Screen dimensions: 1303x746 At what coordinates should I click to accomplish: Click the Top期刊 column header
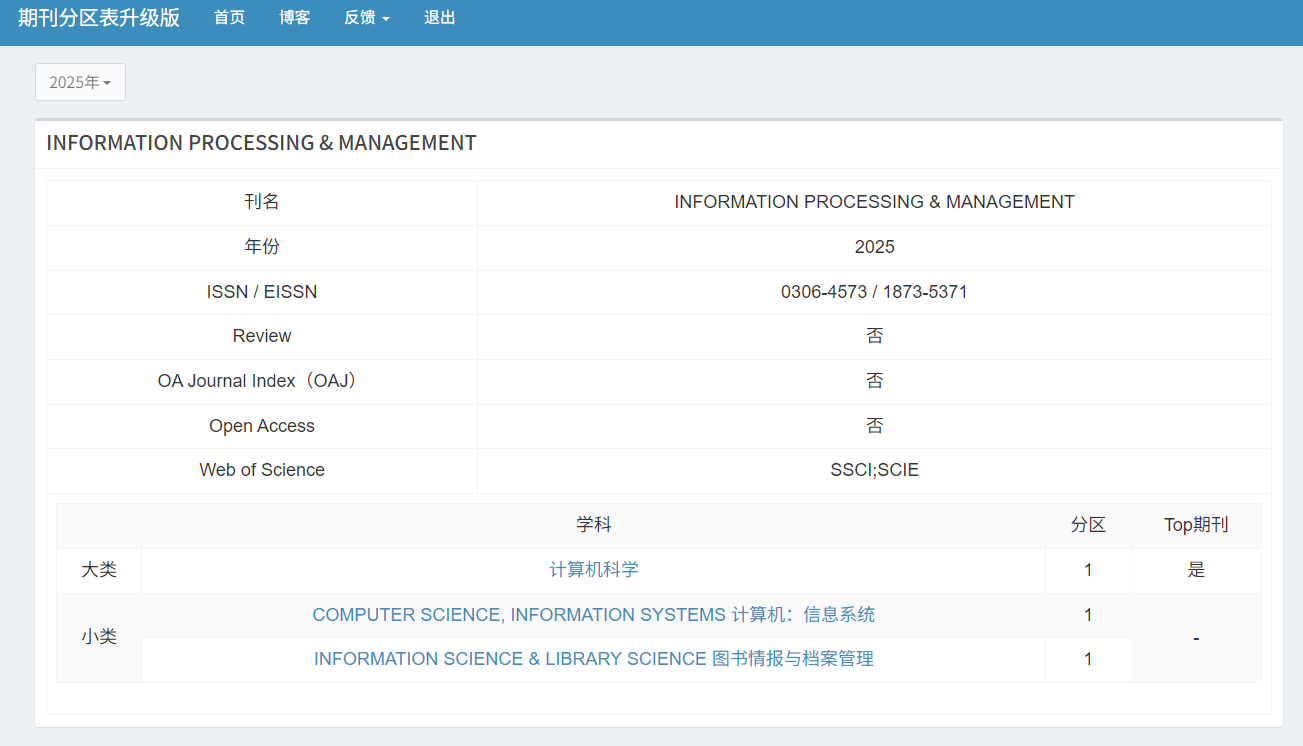coord(1196,525)
